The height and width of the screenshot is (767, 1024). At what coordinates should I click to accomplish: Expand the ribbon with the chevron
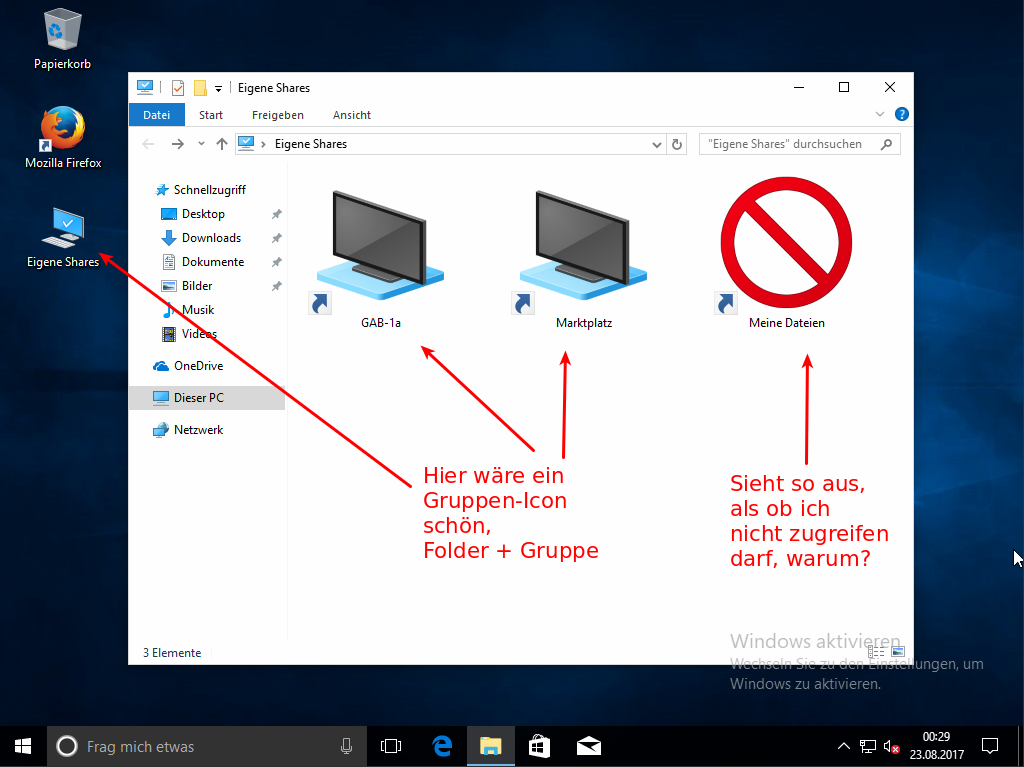pos(880,115)
